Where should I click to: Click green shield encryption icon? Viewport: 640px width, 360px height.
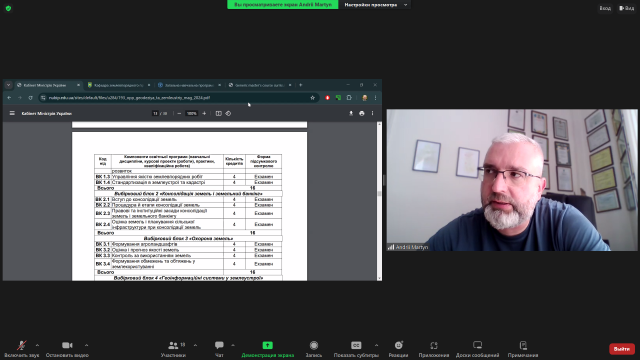(8, 8)
